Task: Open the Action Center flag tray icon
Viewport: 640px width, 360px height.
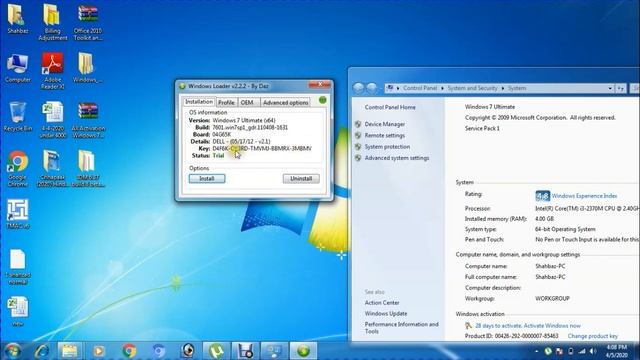Action: pos(560,351)
